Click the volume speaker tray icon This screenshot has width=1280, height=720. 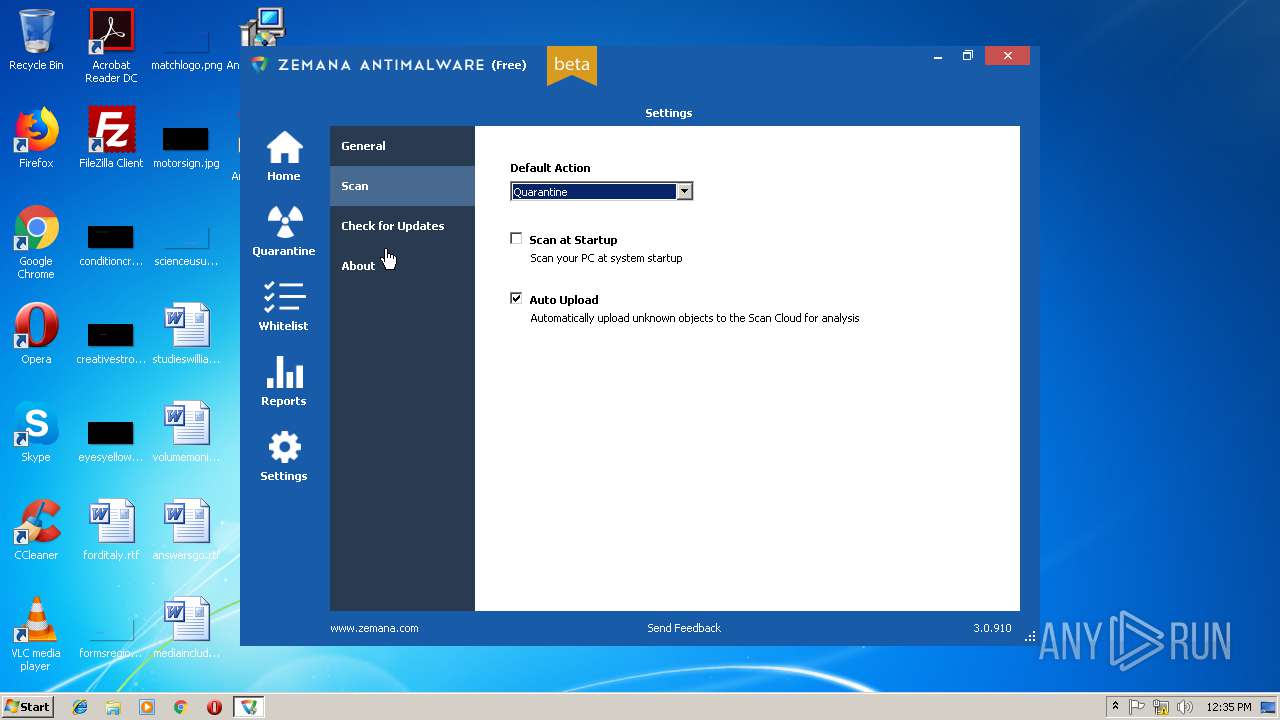[1185, 707]
